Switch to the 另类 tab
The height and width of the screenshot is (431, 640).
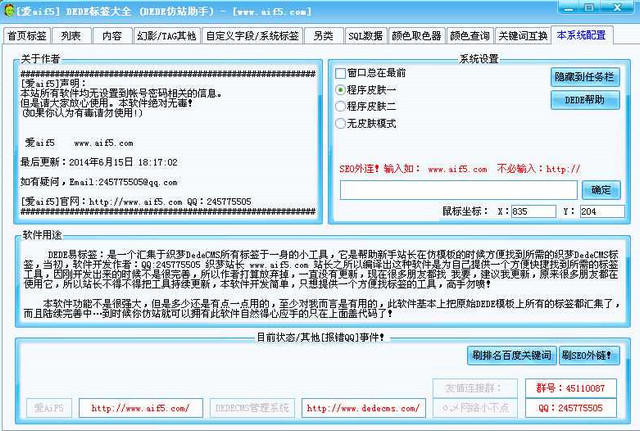tap(324, 36)
